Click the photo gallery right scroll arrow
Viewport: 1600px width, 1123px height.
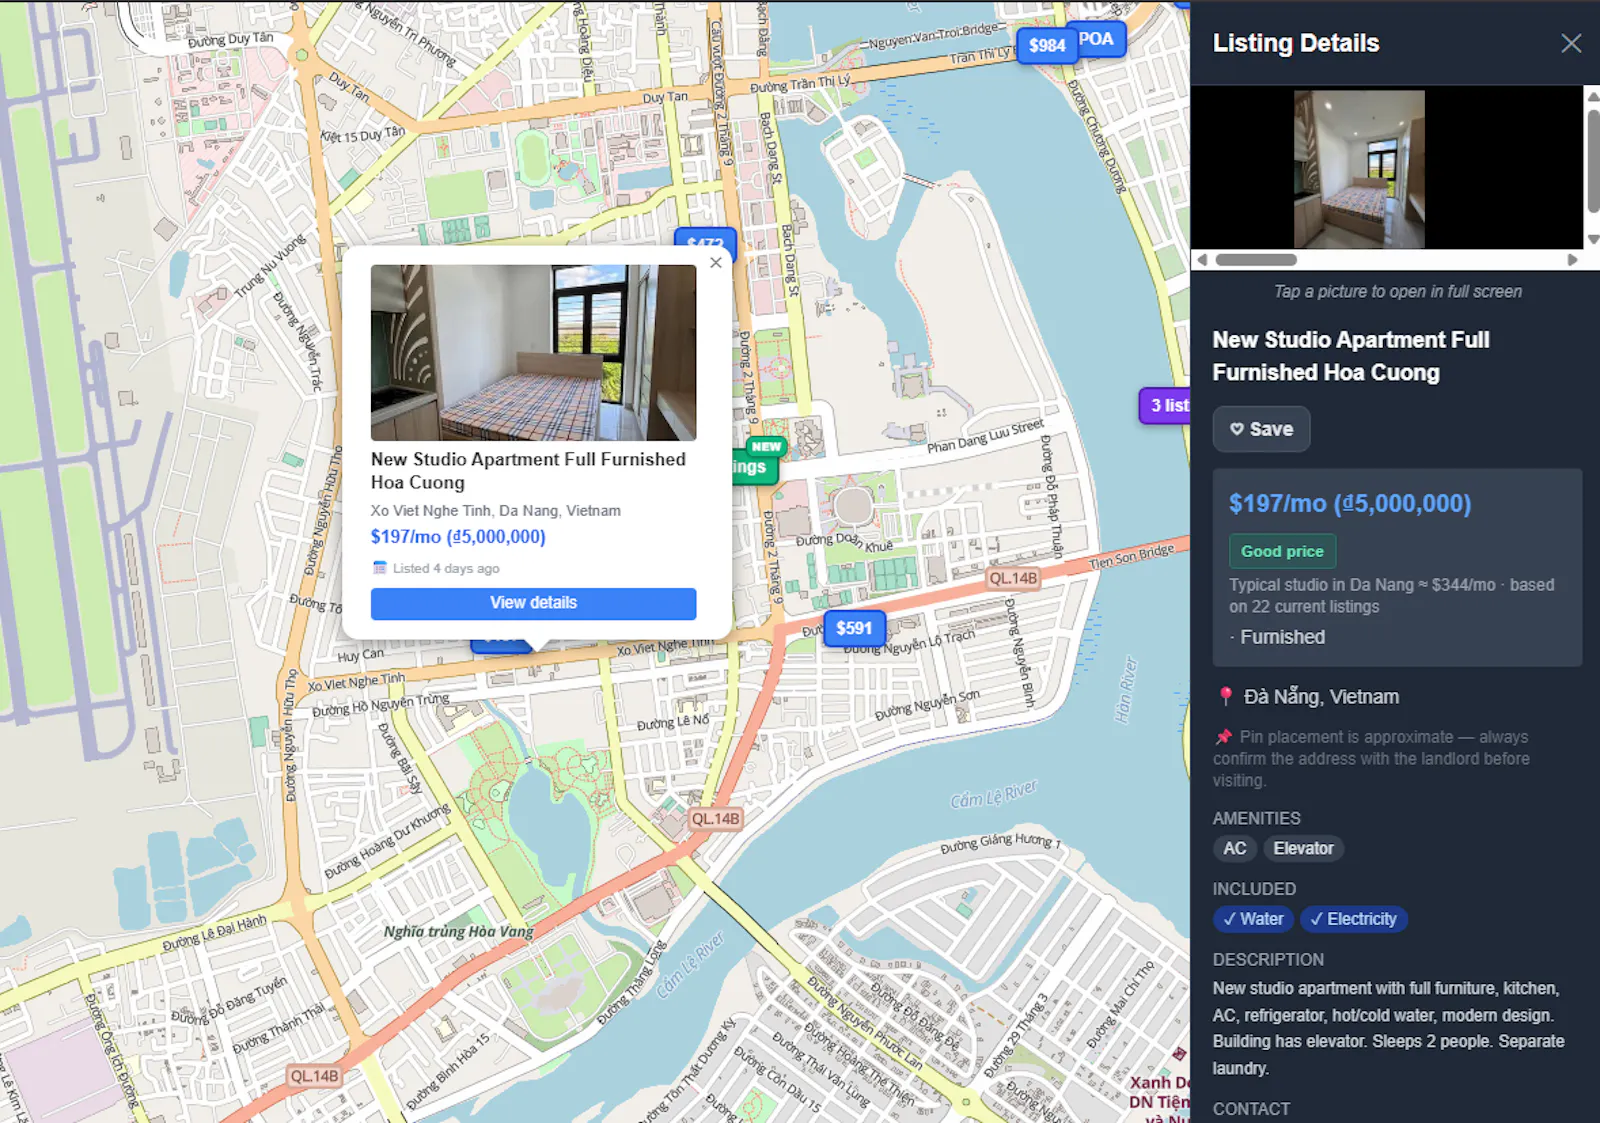tap(1572, 260)
